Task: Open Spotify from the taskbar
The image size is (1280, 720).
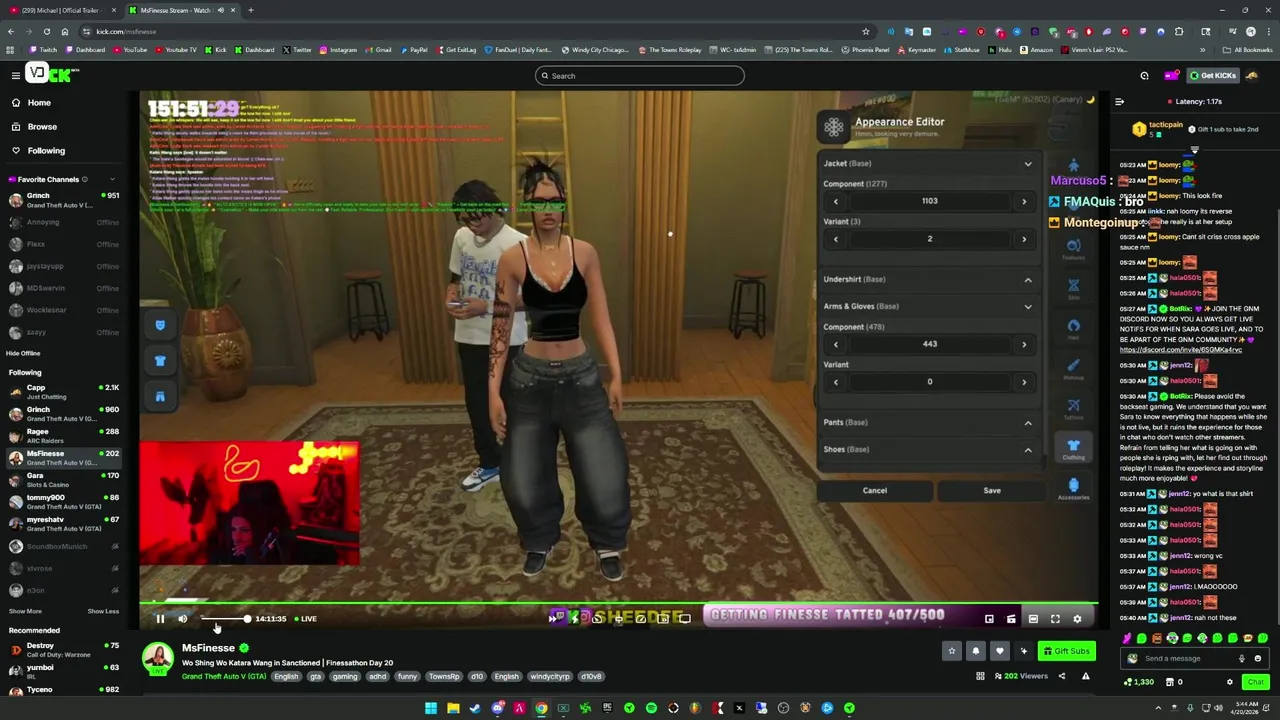Action: (x=651, y=708)
